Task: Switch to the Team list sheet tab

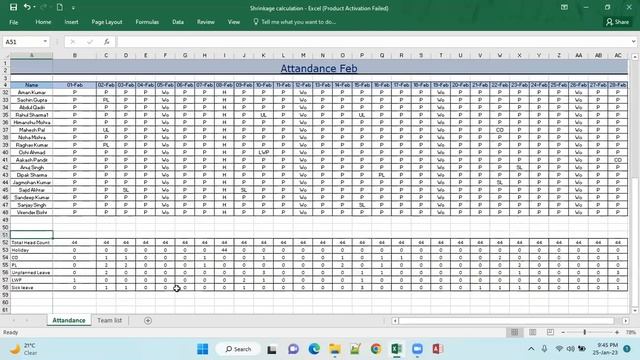Action: [109, 320]
